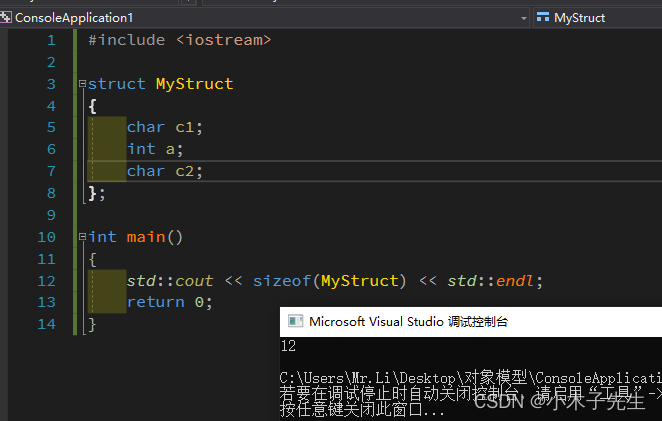Click the iostream include directive
Image resolution: width=662 pixels, height=421 pixels.
(179, 40)
